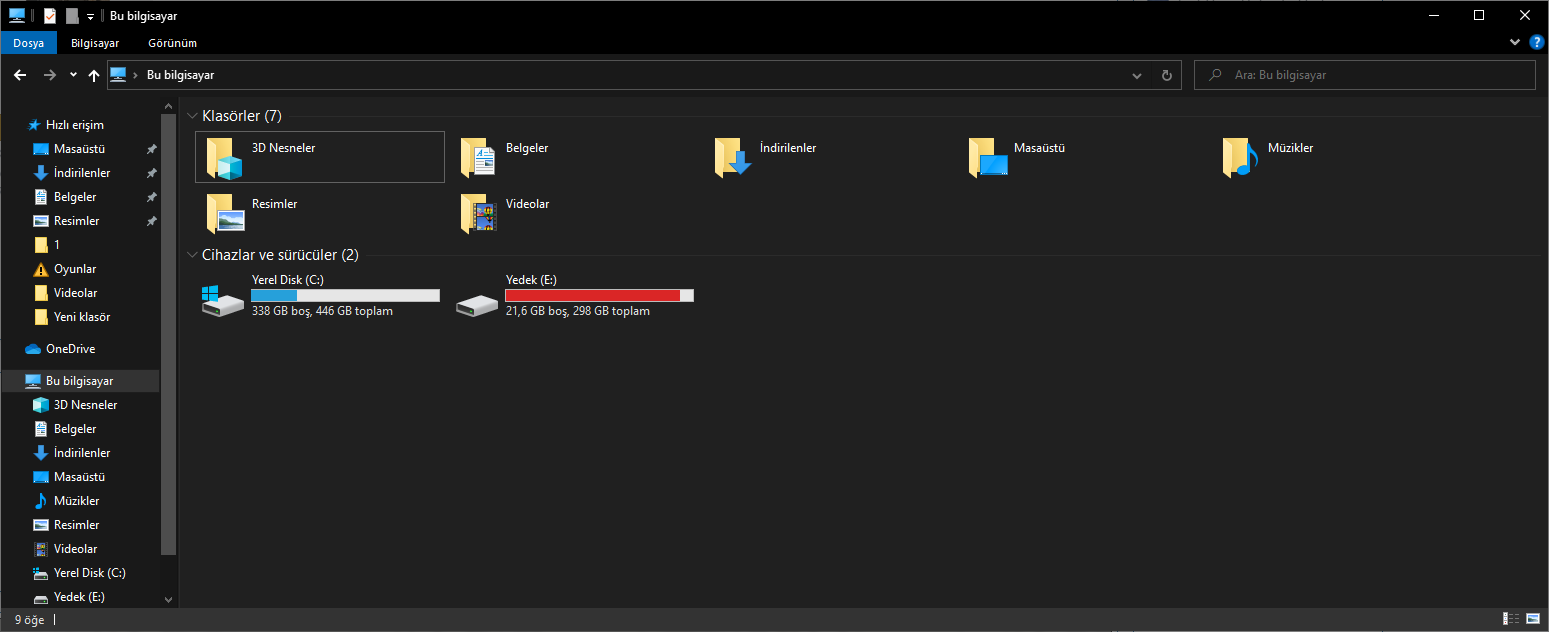The height and width of the screenshot is (632, 1549).
Task: Click the pin next to İndirilenler in sidebar
Action: tap(151, 173)
